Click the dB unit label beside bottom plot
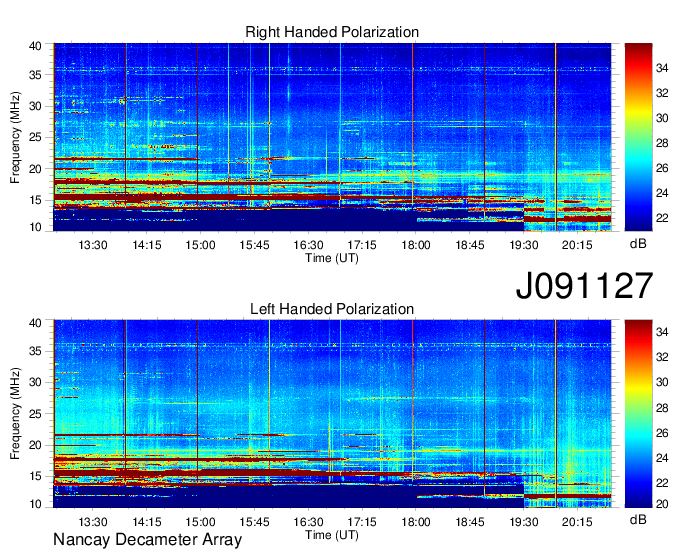Image resolution: width=680 pixels, height=552 pixels. pyautogui.click(x=638, y=519)
